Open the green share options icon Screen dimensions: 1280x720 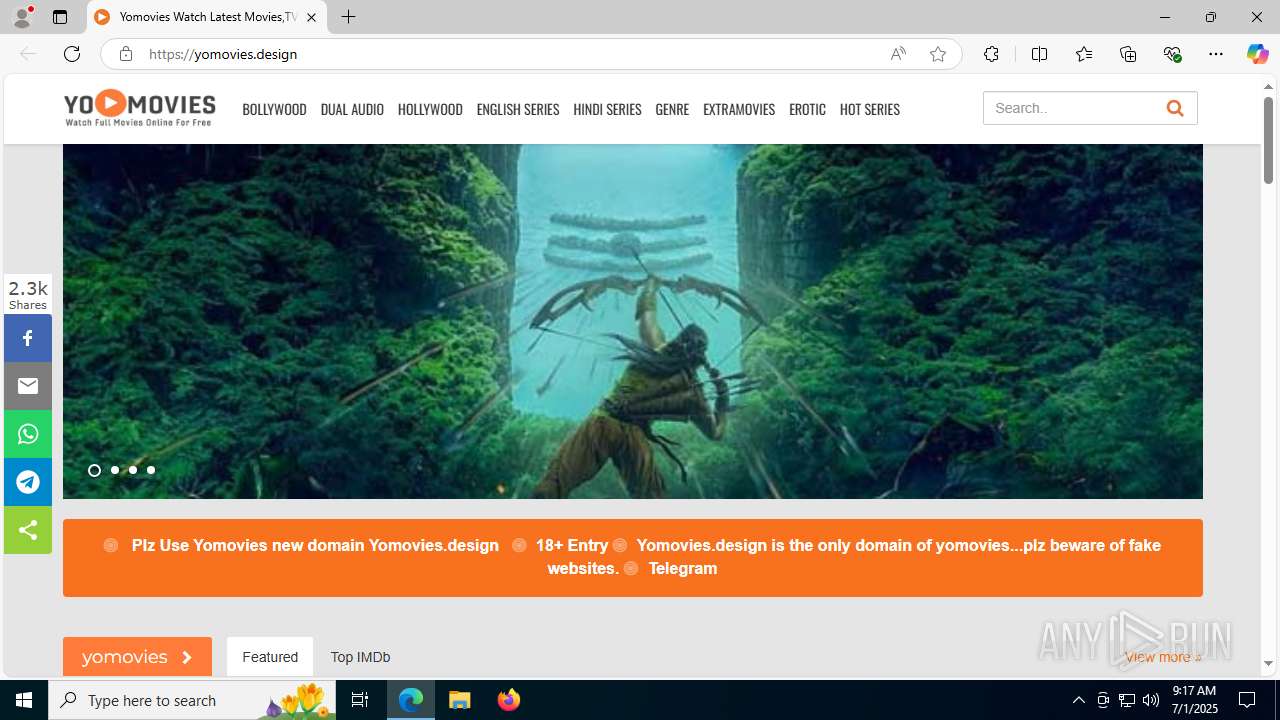28,530
